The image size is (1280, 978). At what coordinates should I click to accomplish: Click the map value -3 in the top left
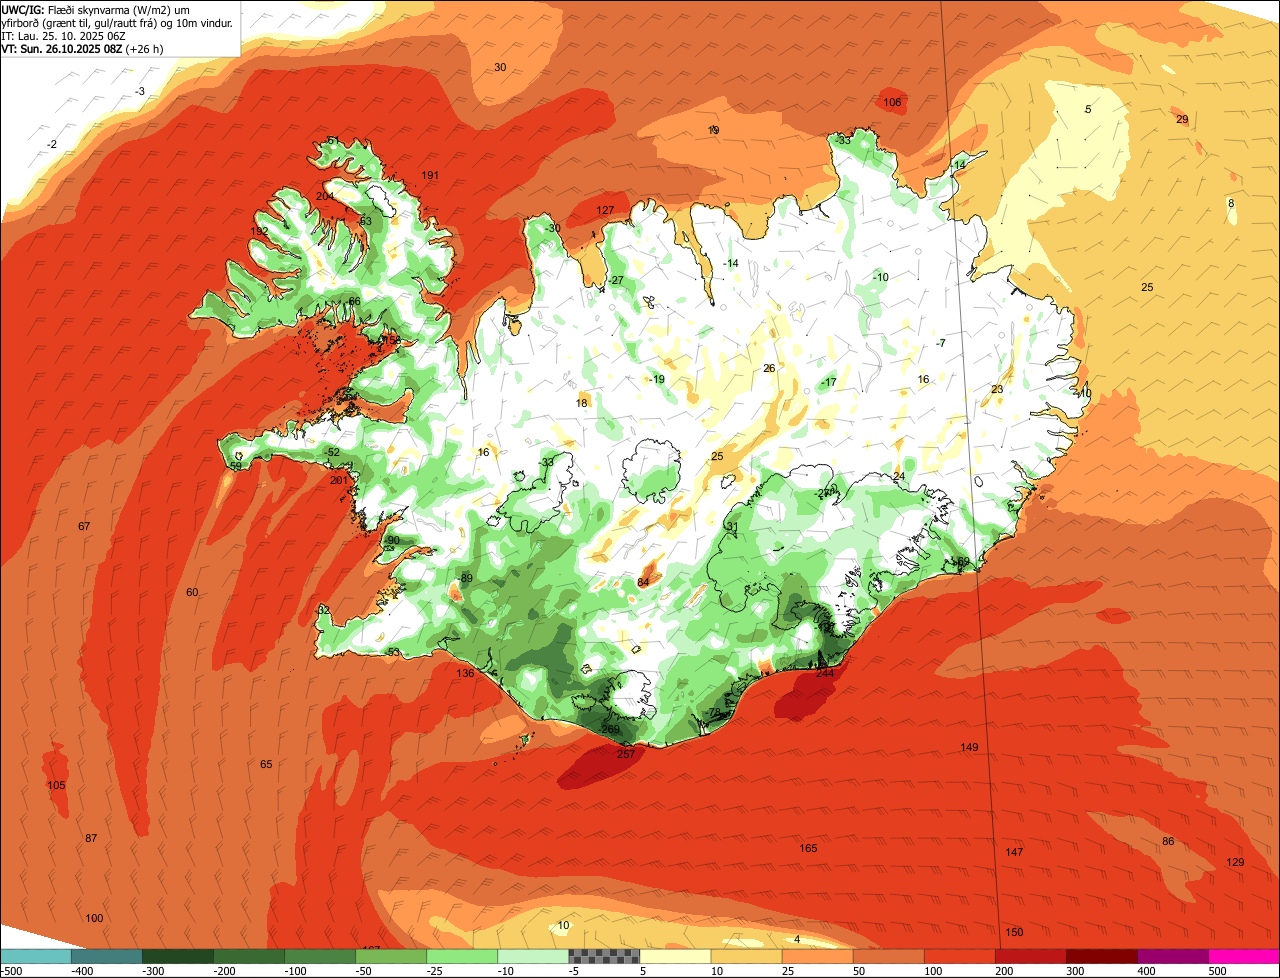point(140,91)
